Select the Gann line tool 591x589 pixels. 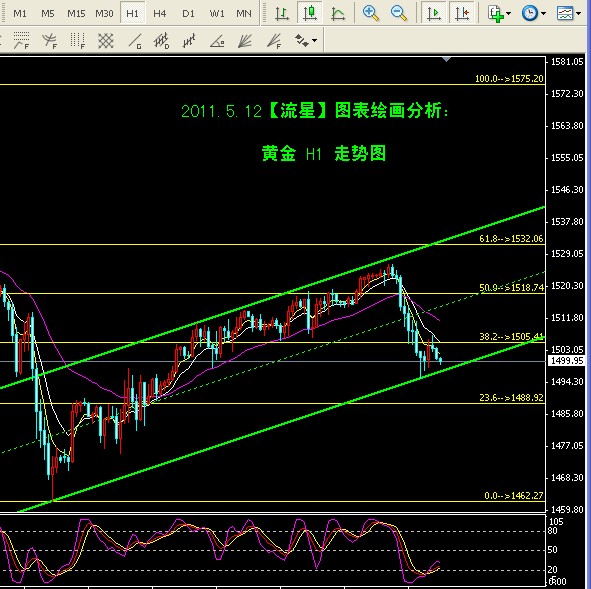135,41
